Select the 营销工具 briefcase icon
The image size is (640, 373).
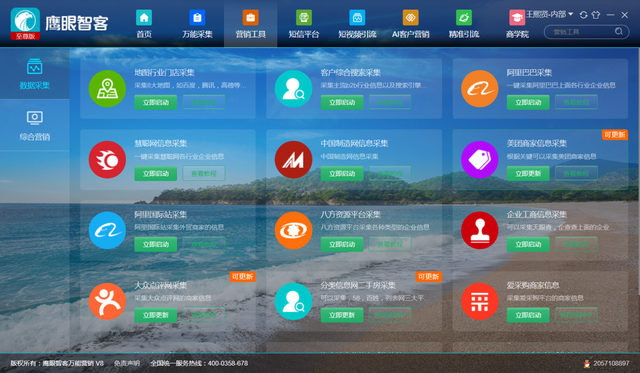tap(251, 18)
